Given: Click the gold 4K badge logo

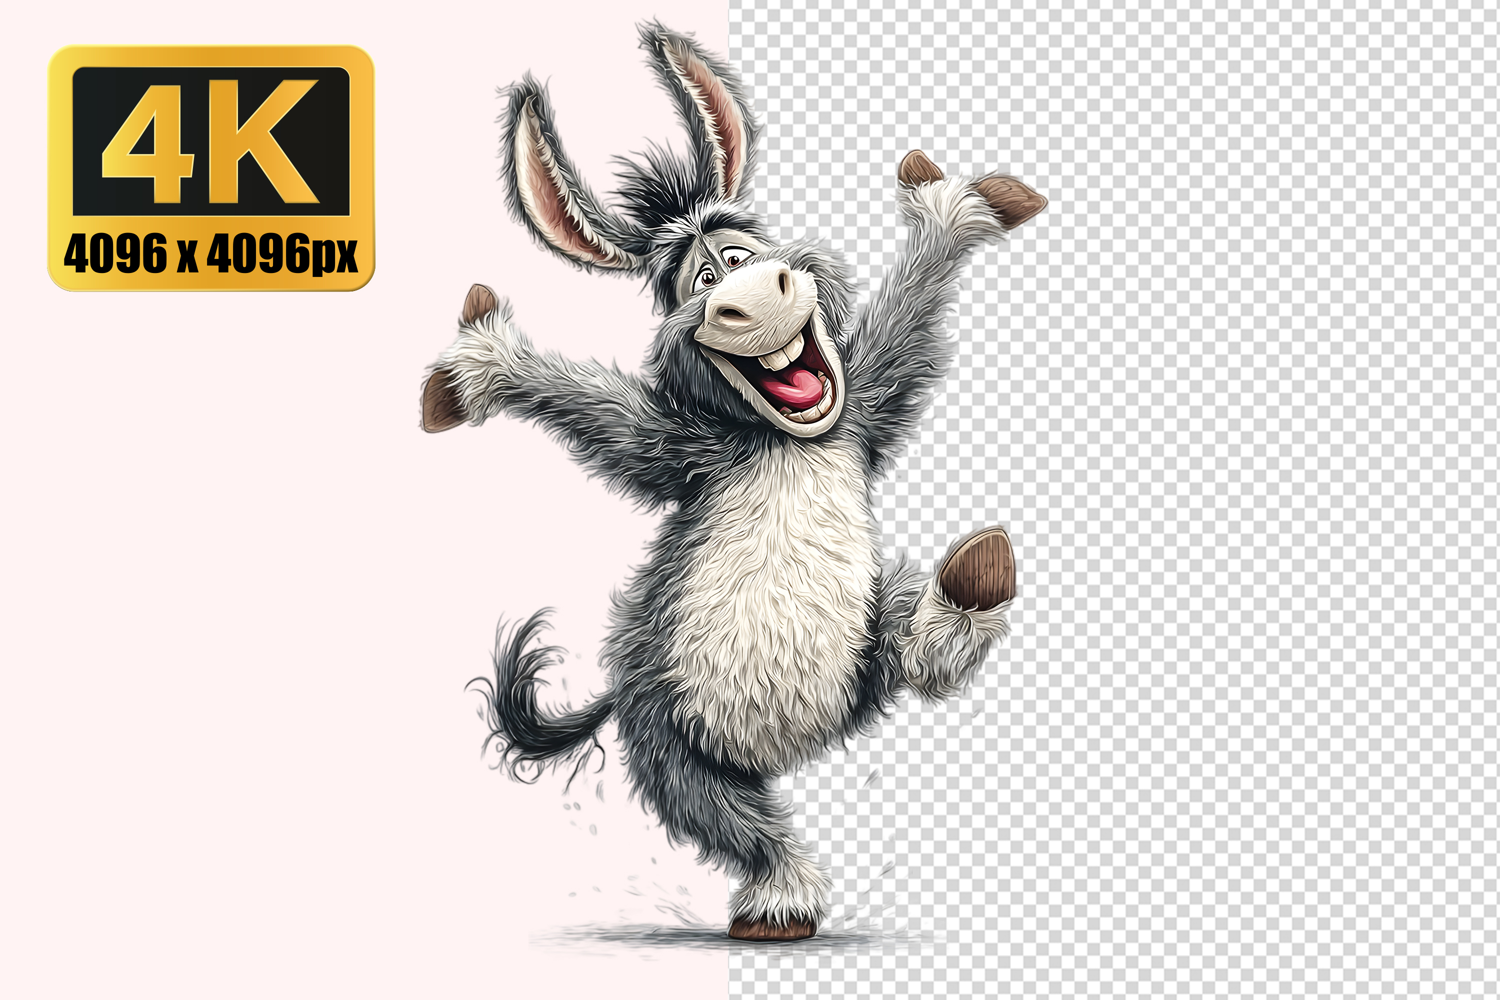Looking at the screenshot, I should [211, 167].
